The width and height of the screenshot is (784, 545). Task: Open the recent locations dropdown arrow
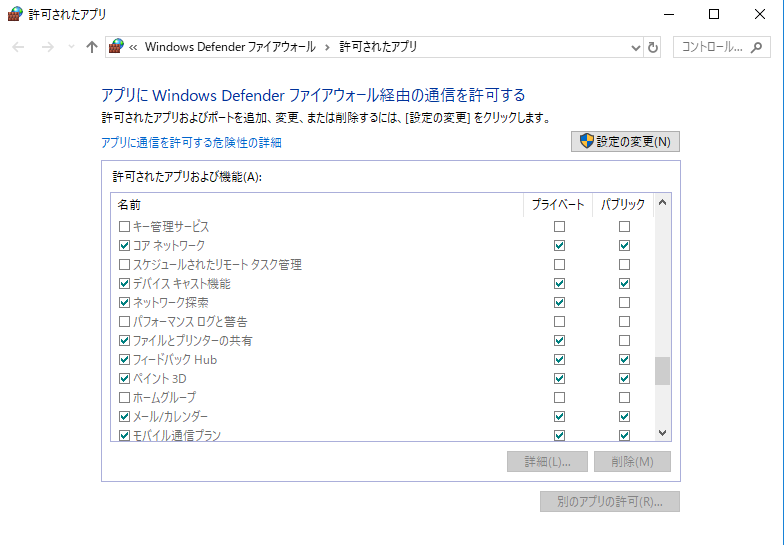click(x=71, y=47)
